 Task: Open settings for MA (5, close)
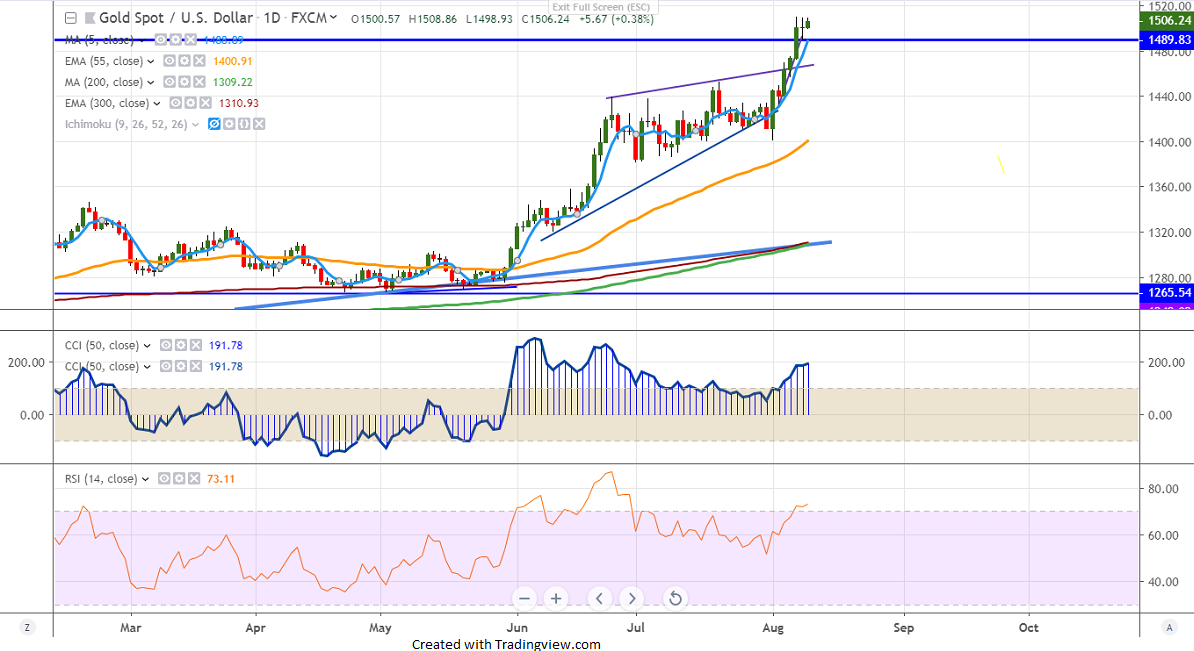click(x=175, y=40)
